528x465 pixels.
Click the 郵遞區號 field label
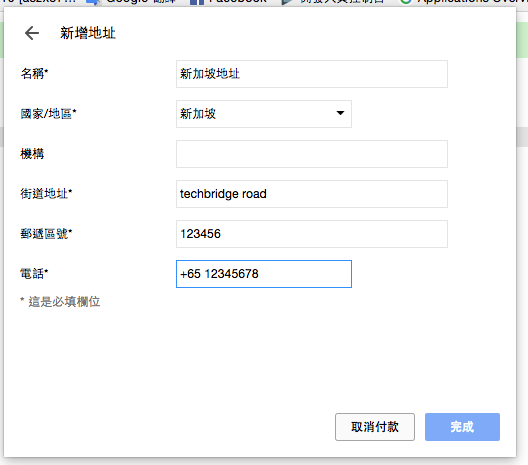46,234
